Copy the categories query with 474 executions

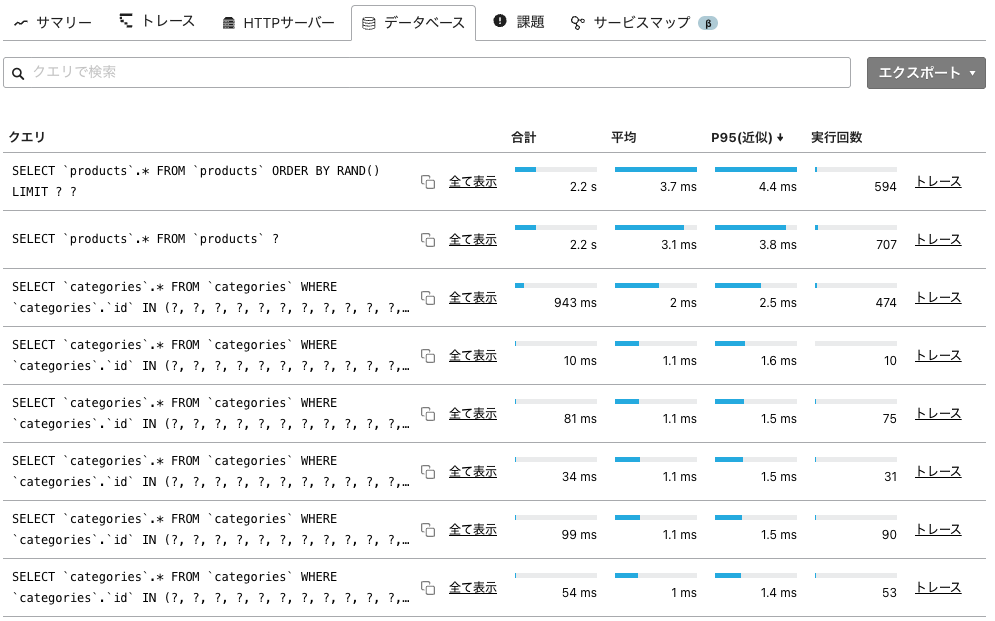[428, 298]
